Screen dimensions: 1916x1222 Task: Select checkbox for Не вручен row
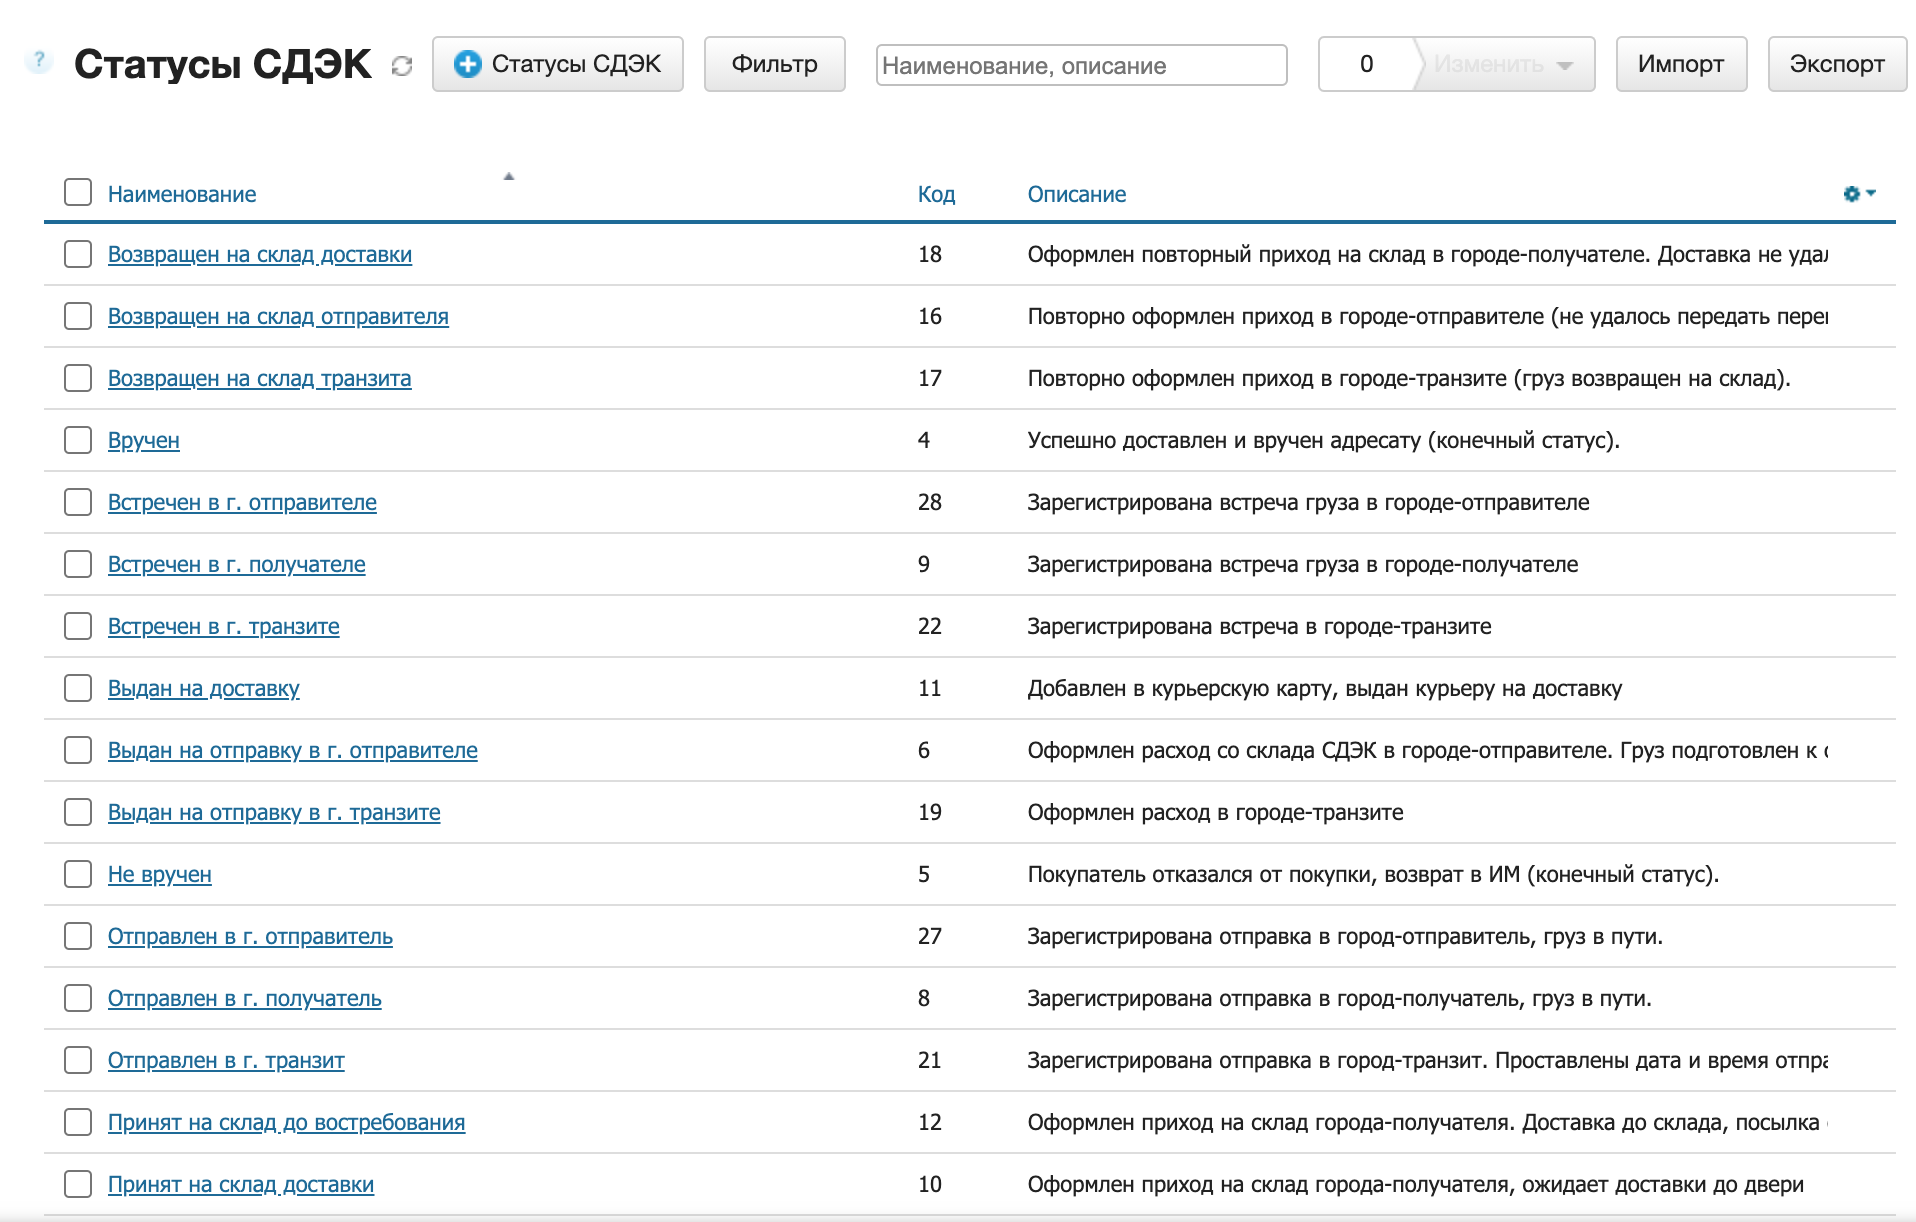(x=78, y=874)
